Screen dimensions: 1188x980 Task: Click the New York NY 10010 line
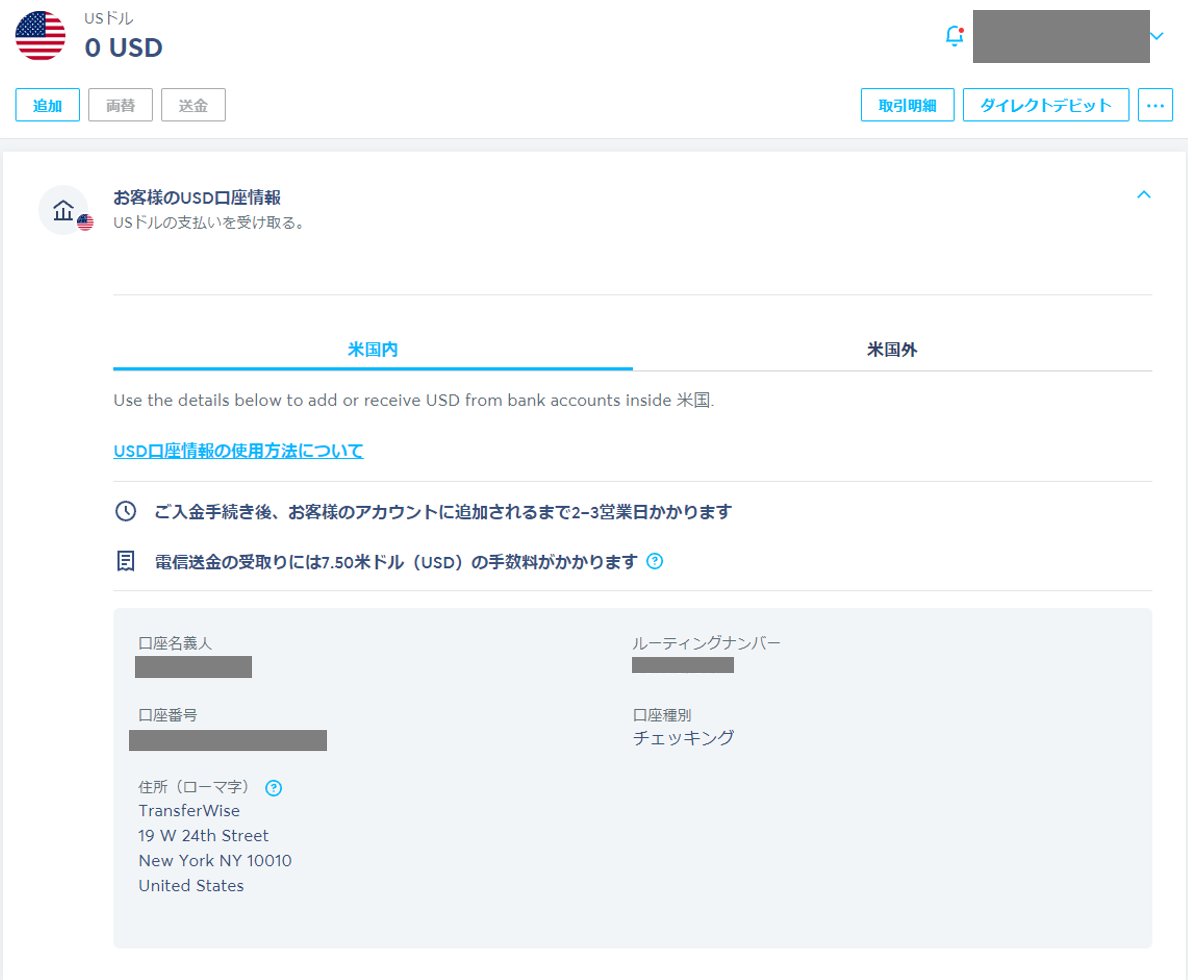[x=215, y=861]
